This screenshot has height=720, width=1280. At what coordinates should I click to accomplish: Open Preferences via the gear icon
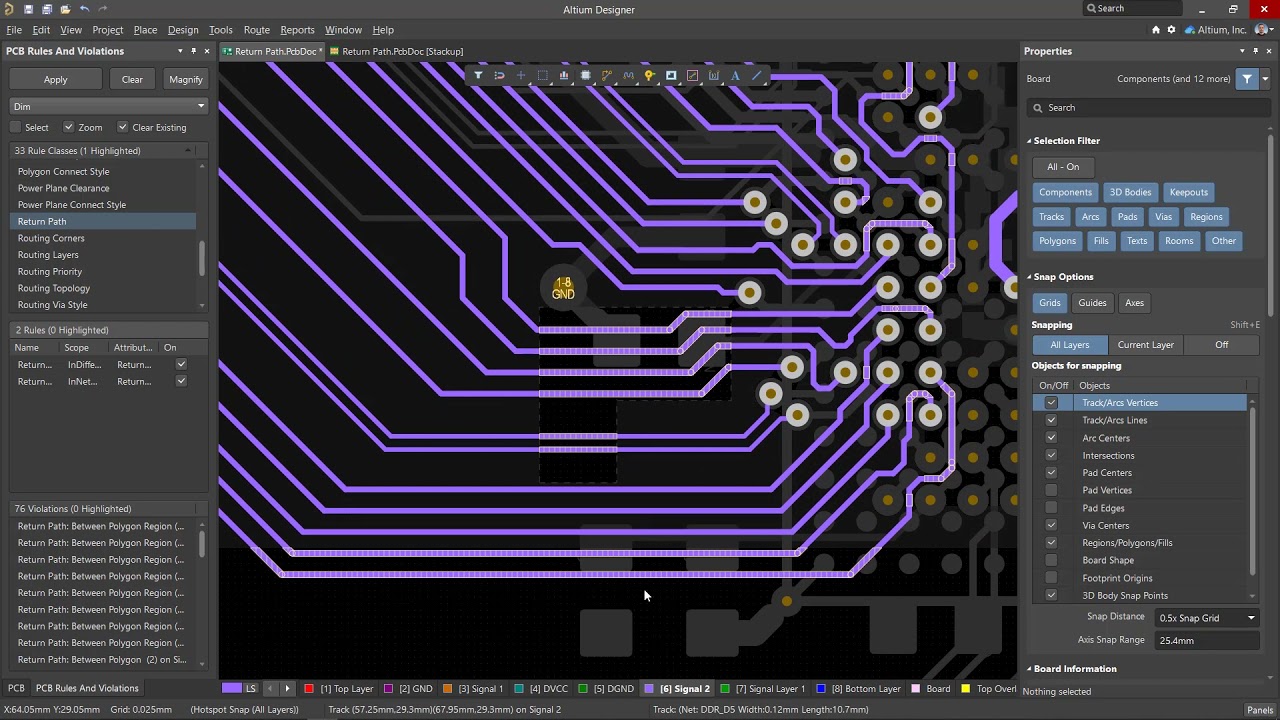coord(1172,30)
